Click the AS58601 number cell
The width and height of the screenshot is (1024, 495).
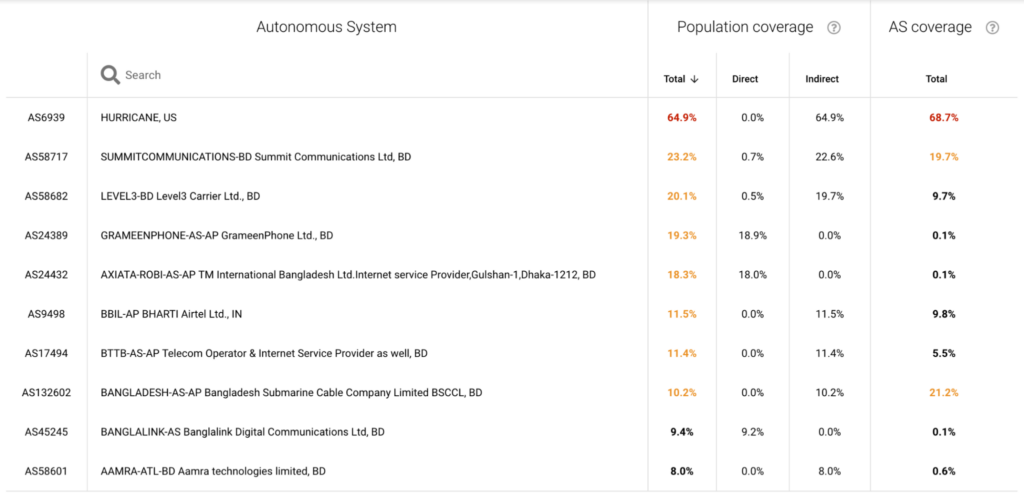(46, 471)
